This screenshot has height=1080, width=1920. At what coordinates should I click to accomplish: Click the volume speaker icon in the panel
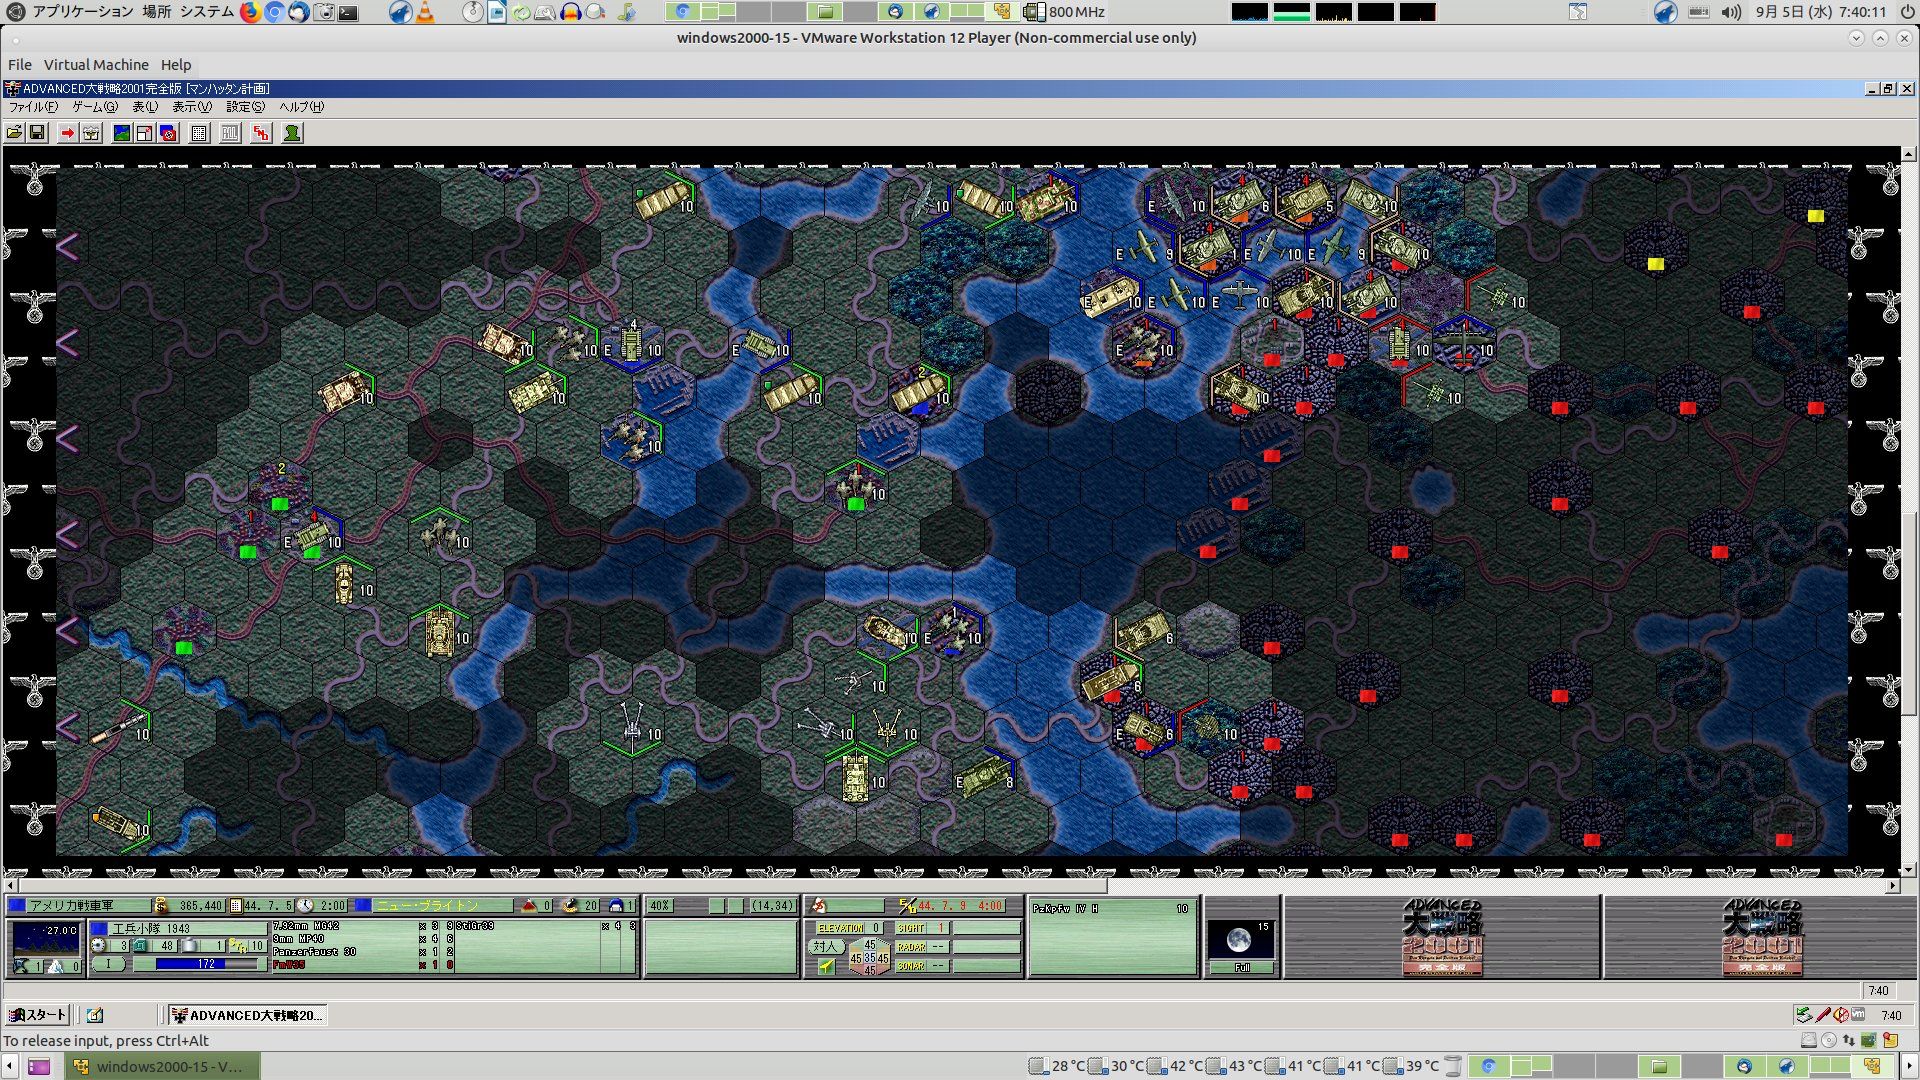(1731, 12)
